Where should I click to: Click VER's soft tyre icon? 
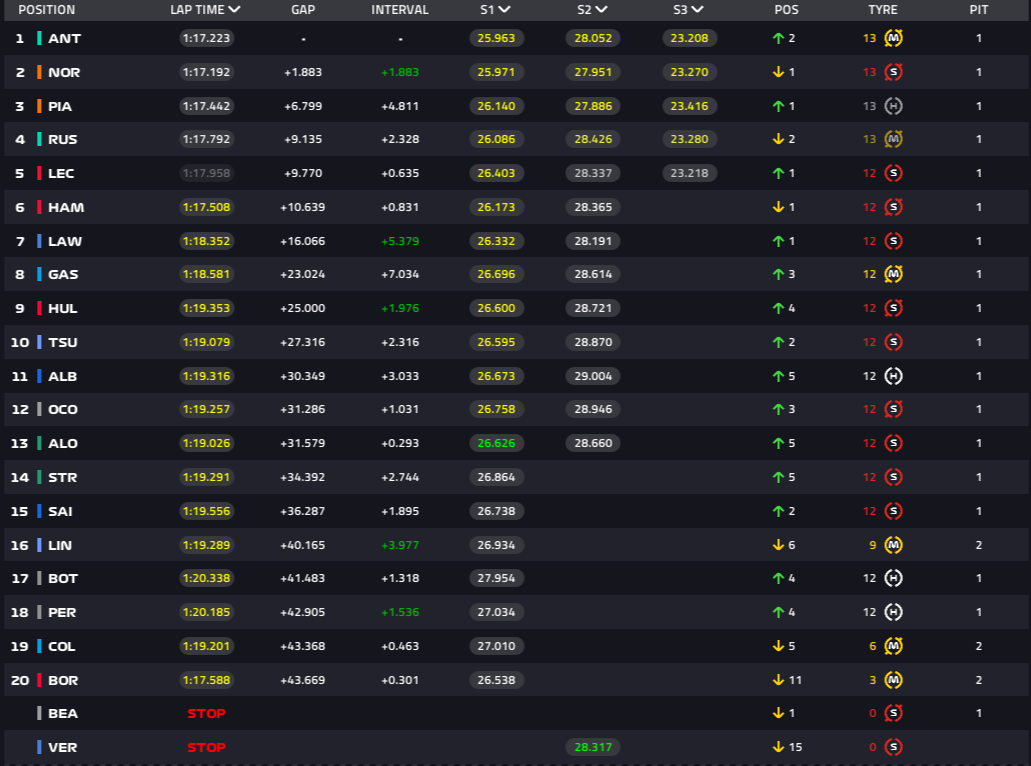(893, 747)
